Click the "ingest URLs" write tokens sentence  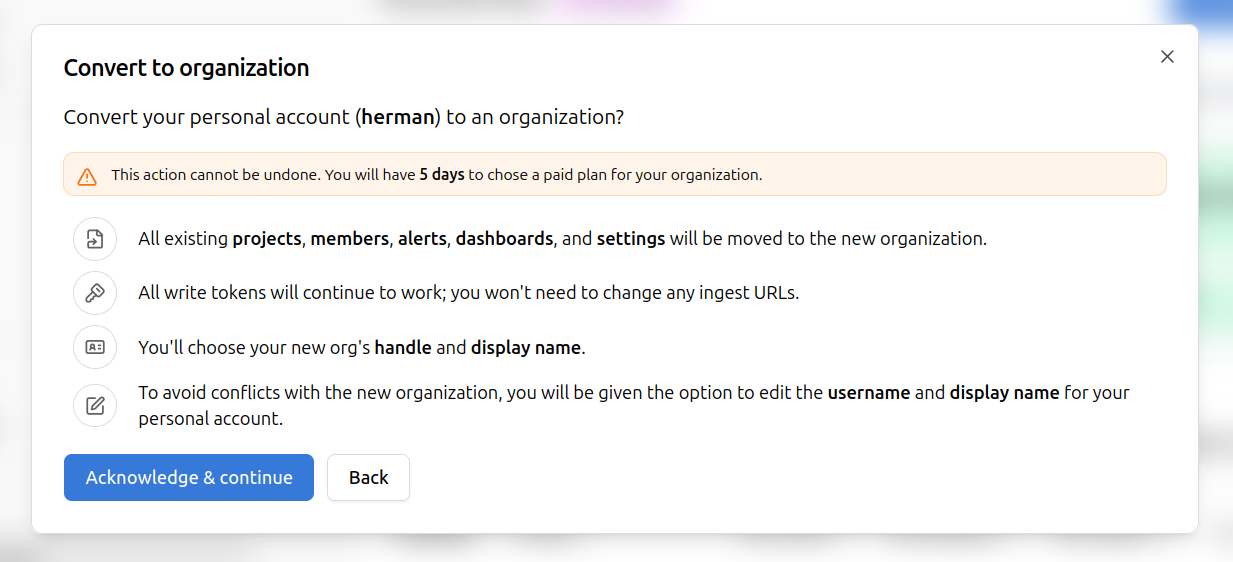(468, 293)
